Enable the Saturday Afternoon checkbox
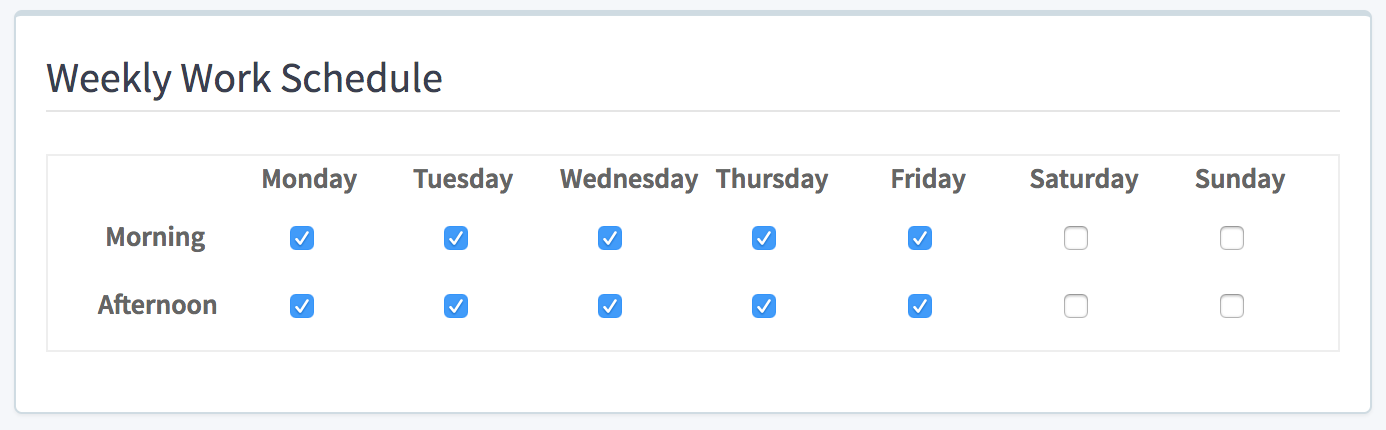This screenshot has height=430, width=1386. point(1076,306)
